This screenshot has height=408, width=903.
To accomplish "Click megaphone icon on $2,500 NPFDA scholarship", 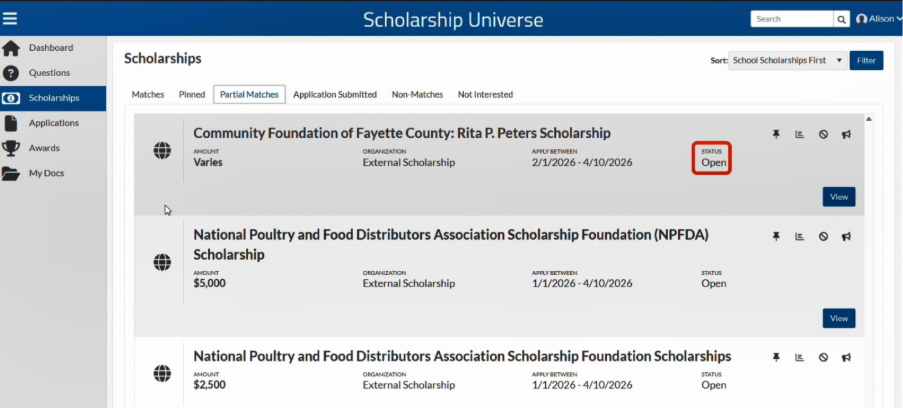I will click(847, 357).
